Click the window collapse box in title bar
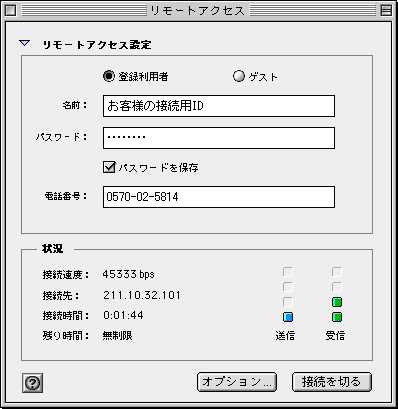Screen dimensions: 398x409 [386, 11]
